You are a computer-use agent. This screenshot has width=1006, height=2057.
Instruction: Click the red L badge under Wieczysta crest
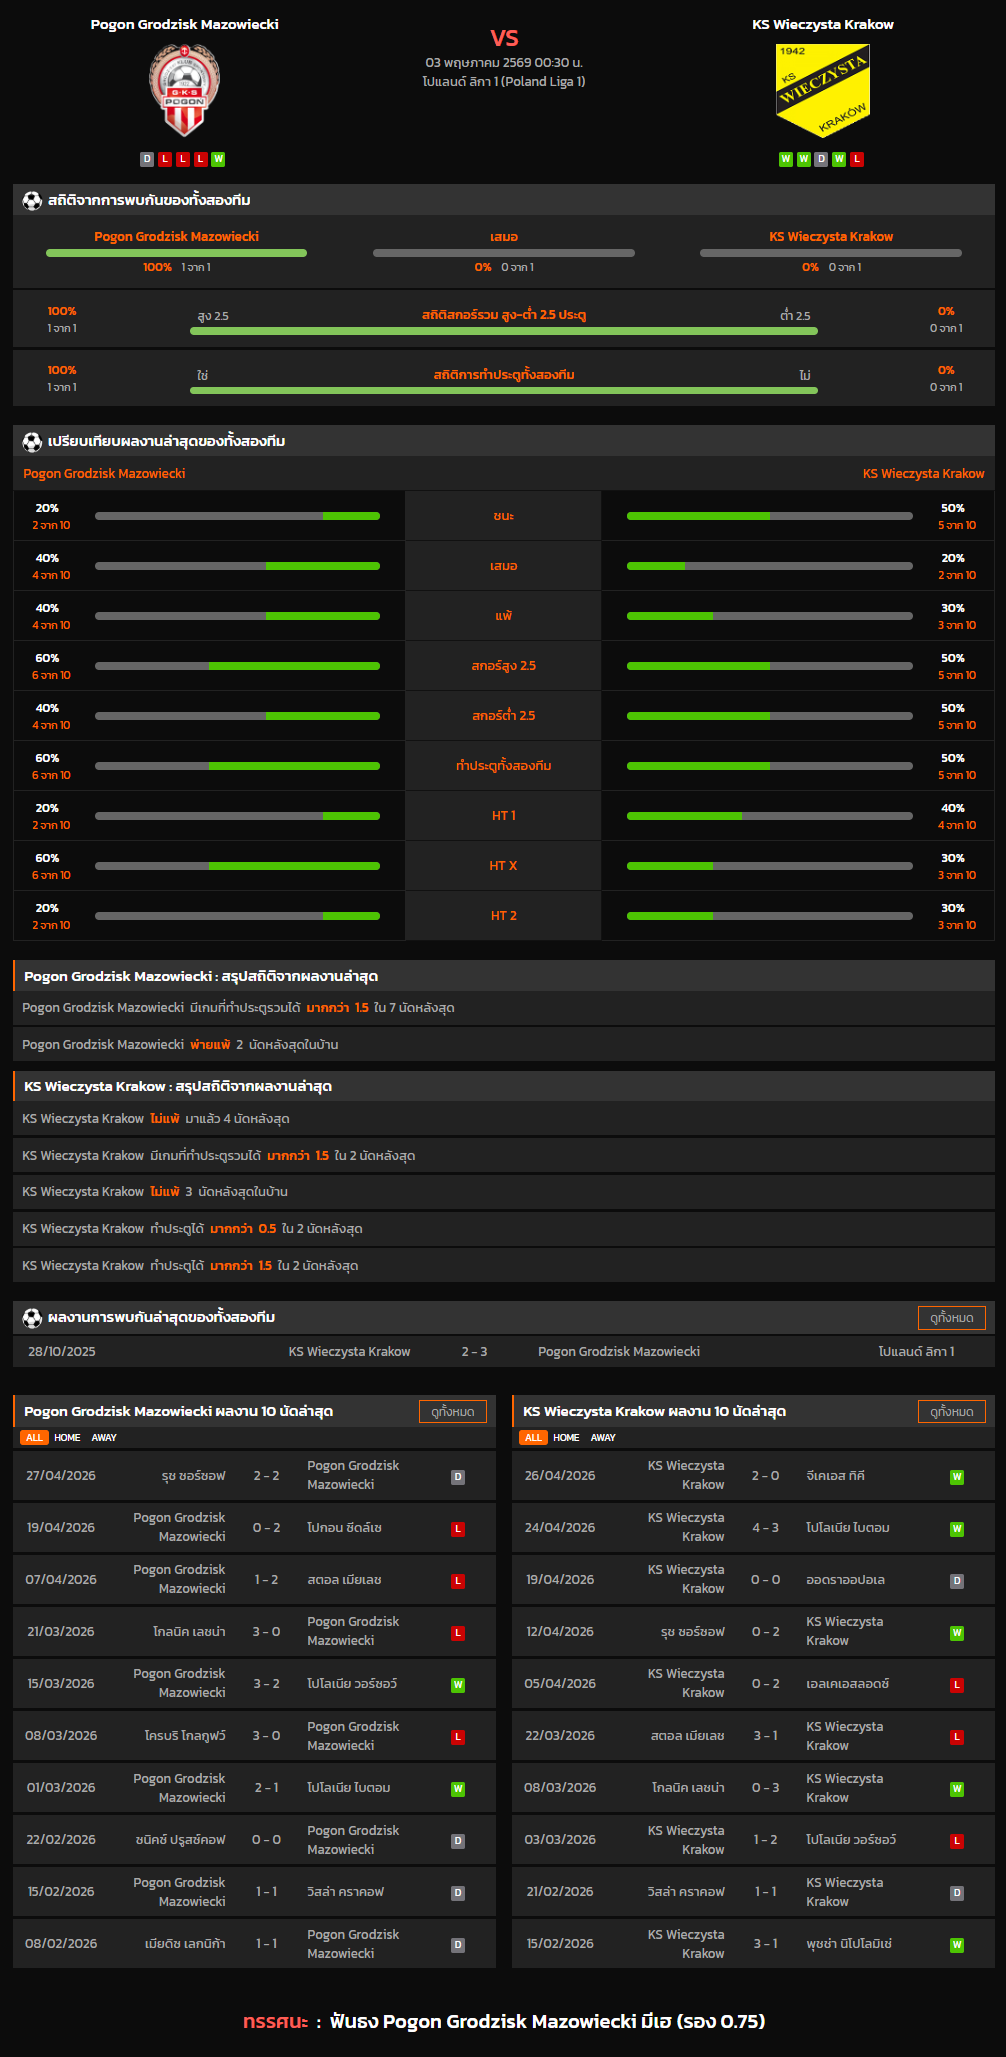point(857,159)
